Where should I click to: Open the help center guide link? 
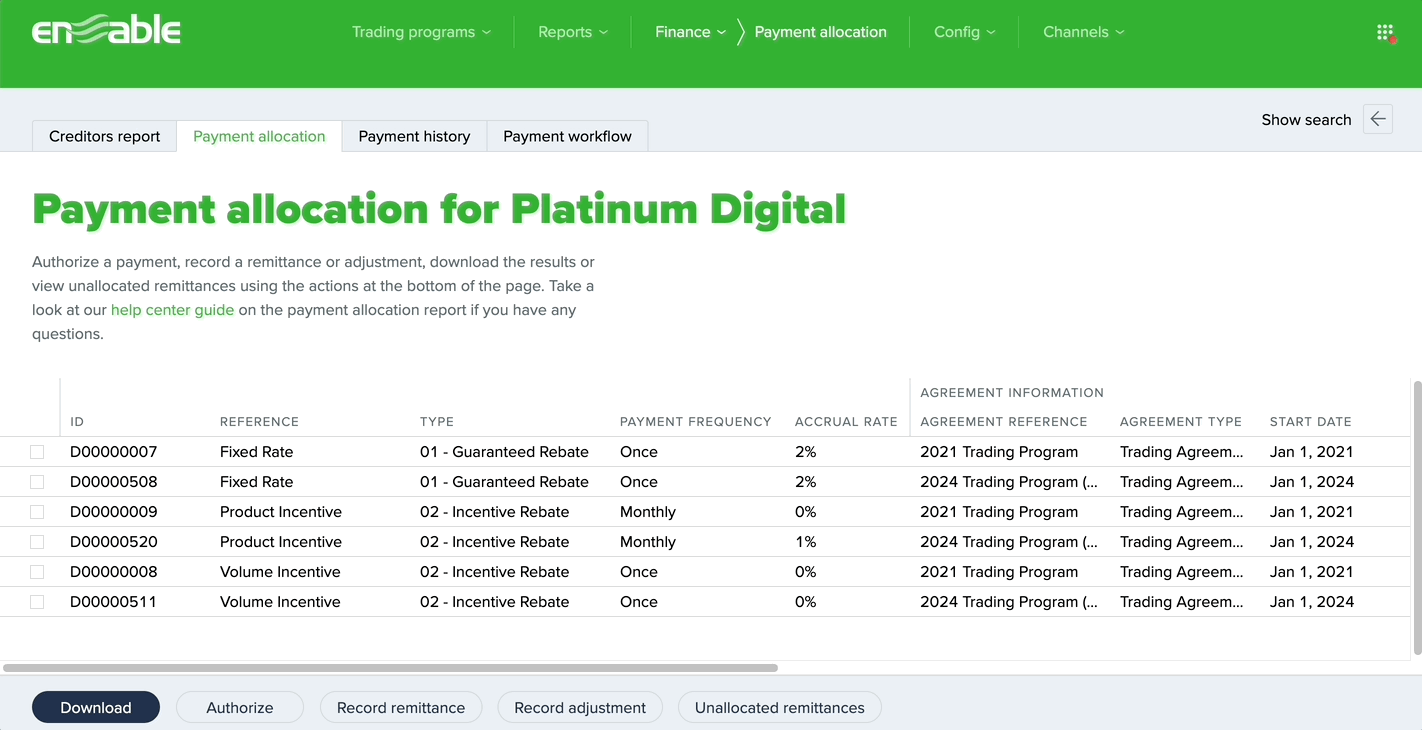click(172, 310)
